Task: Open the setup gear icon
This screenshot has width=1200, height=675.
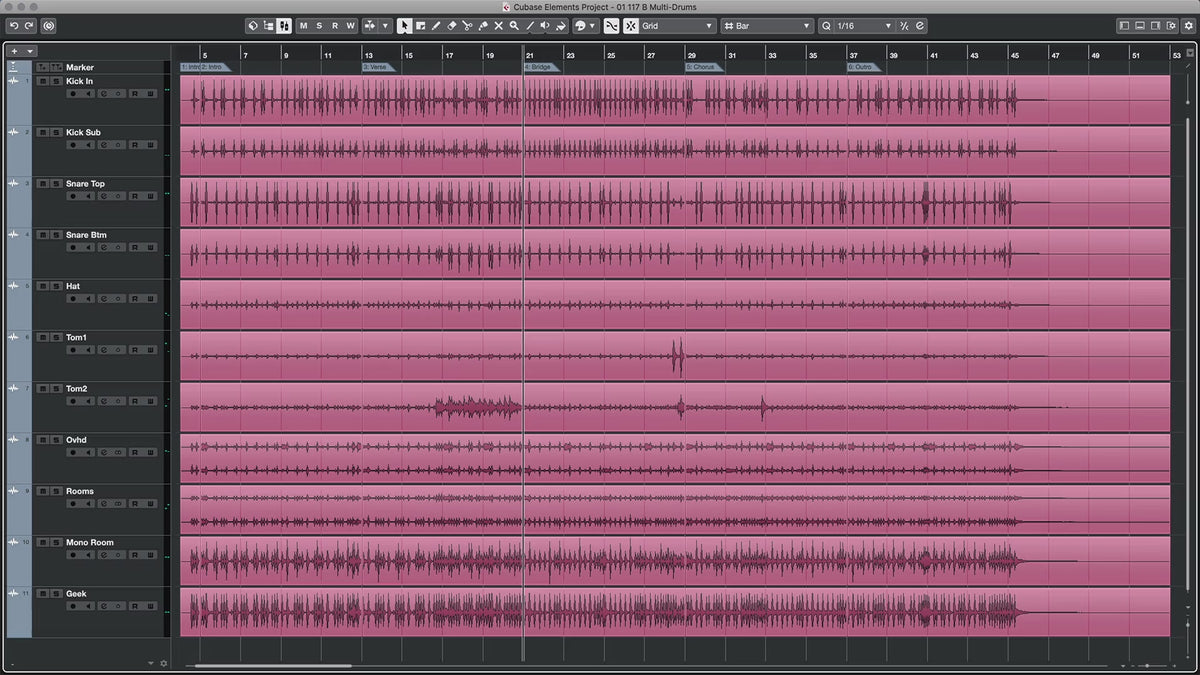Action: coord(1188,26)
